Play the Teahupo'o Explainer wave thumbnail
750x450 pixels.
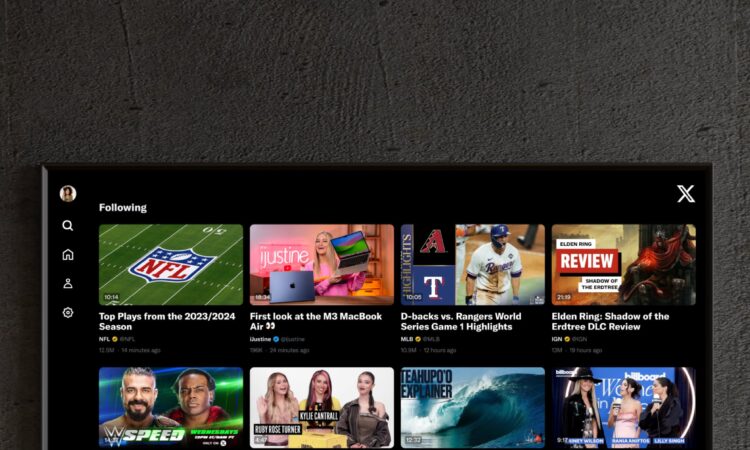point(473,407)
